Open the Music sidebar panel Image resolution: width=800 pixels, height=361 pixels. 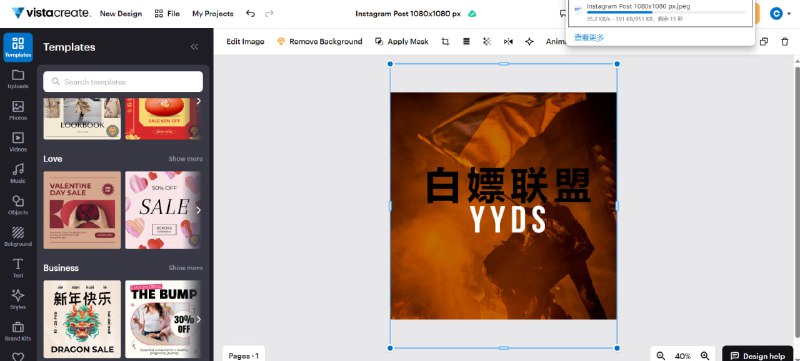(18, 174)
